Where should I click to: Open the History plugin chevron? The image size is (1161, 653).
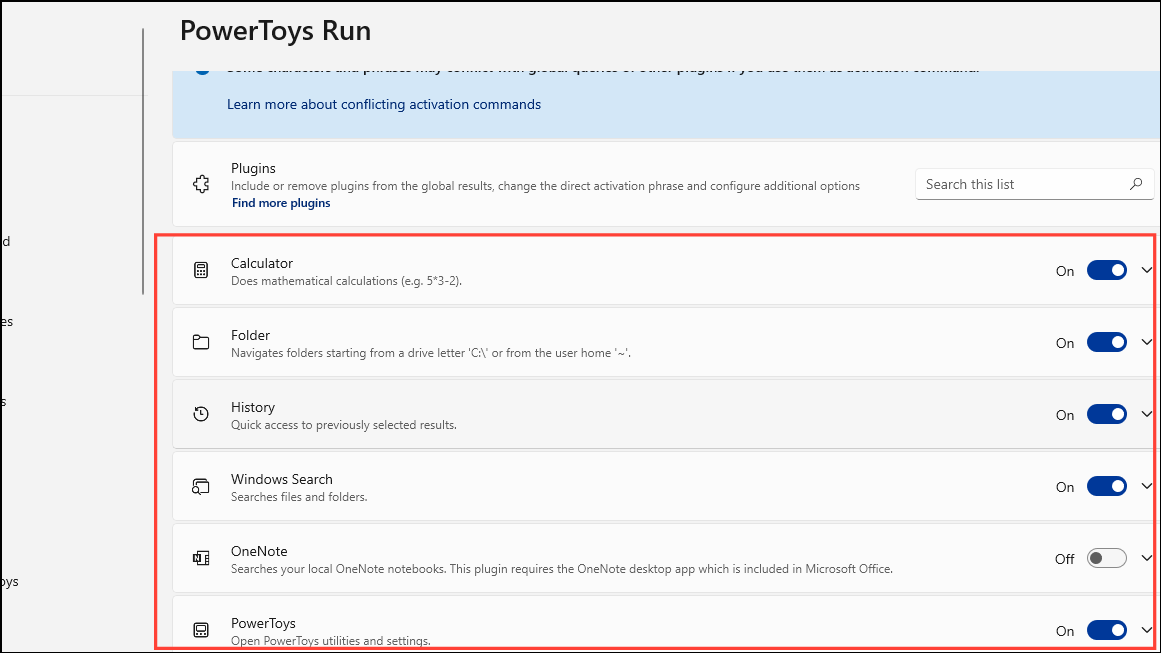click(1146, 414)
